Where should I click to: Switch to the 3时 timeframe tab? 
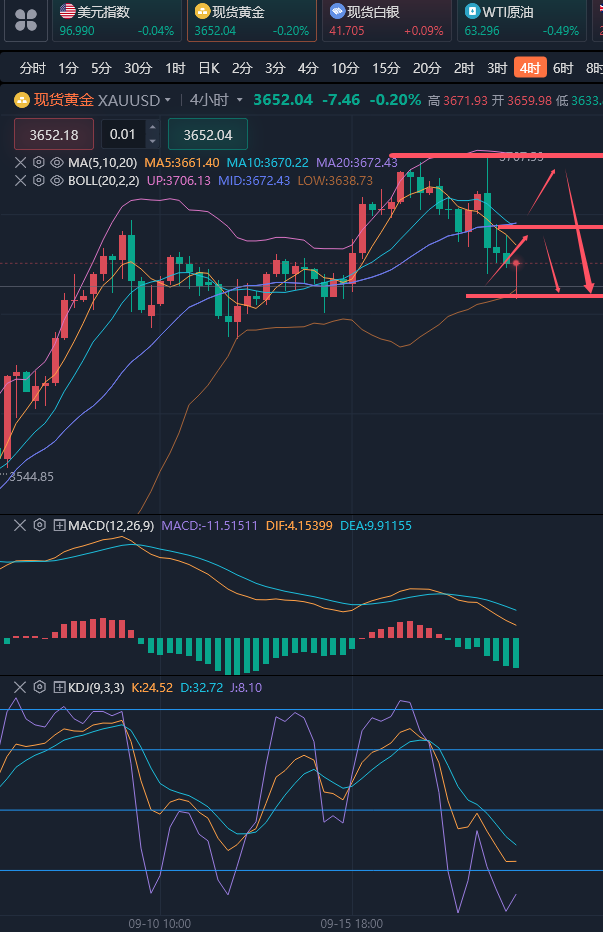coord(497,68)
